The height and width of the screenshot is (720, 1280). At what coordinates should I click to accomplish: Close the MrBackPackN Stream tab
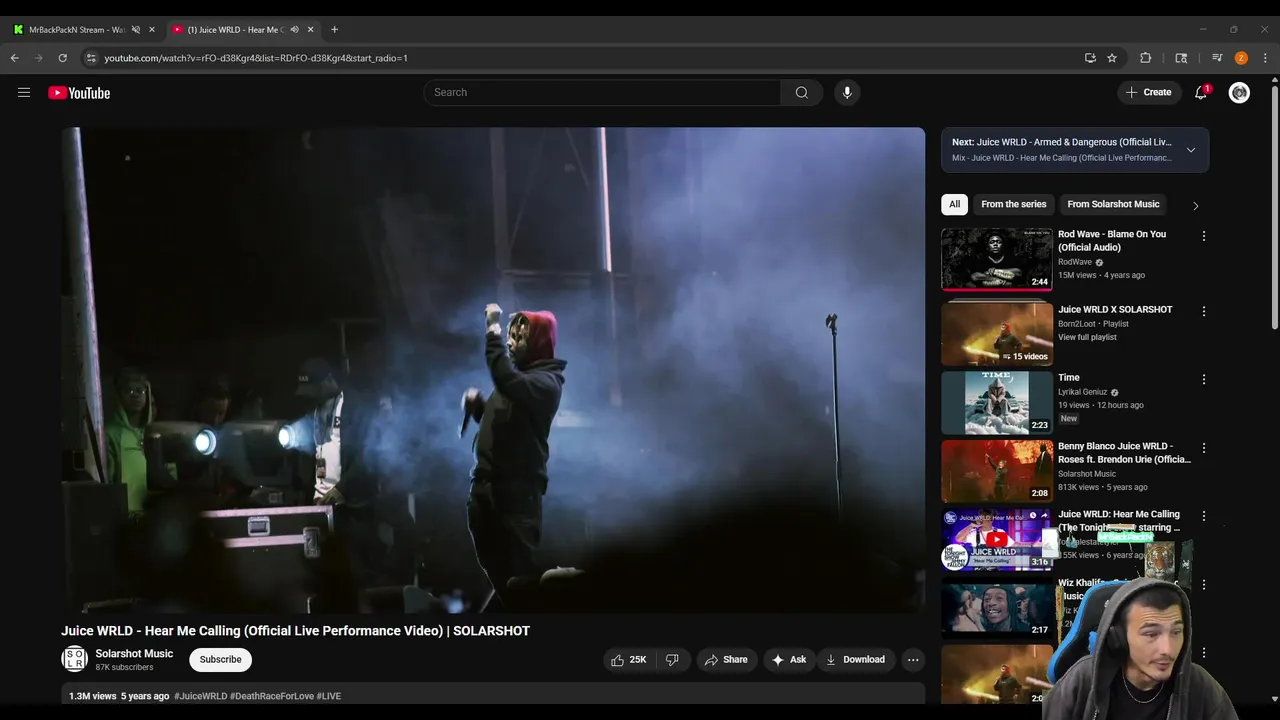pyautogui.click(x=152, y=30)
